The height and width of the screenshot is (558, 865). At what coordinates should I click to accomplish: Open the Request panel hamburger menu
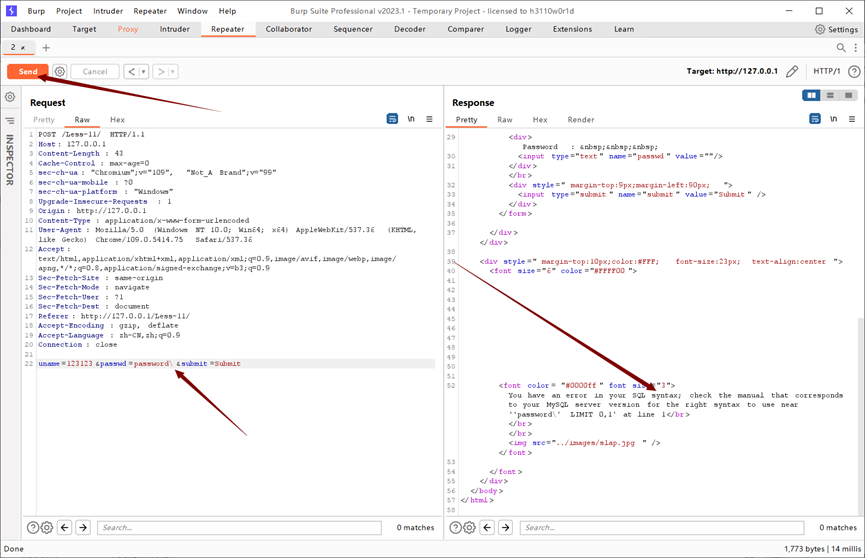[429, 119]
